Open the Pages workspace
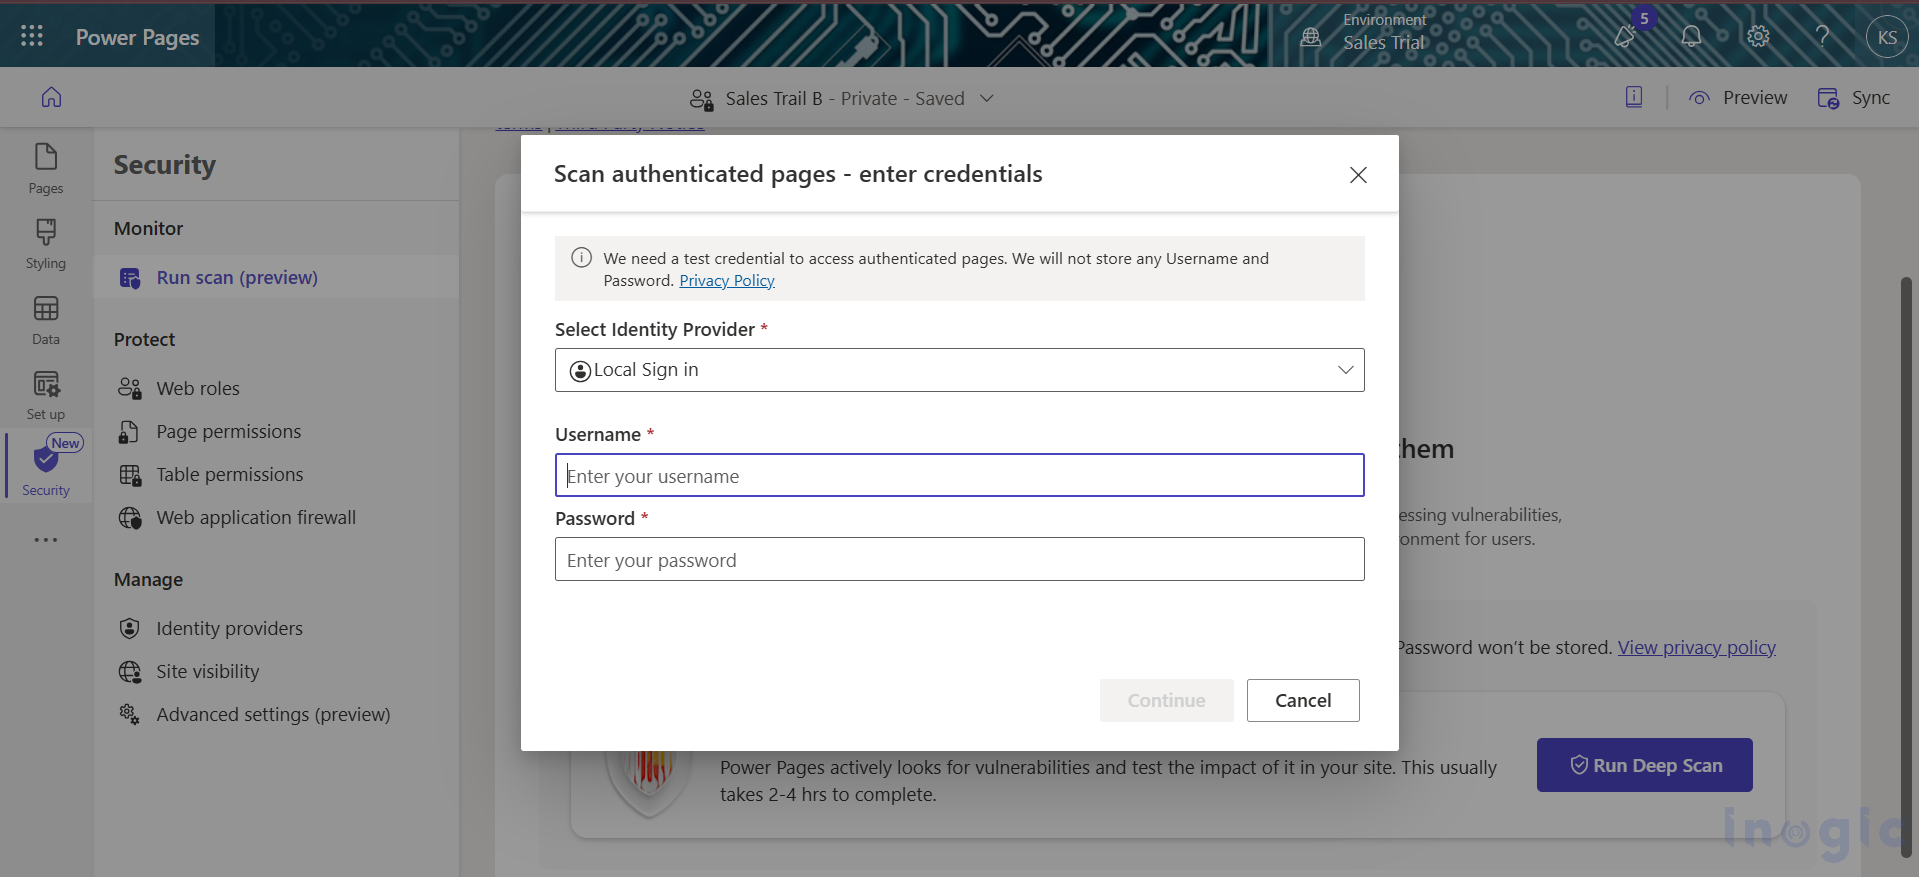The height and width of the screenshot is (877, 1919). click(46, 168)
